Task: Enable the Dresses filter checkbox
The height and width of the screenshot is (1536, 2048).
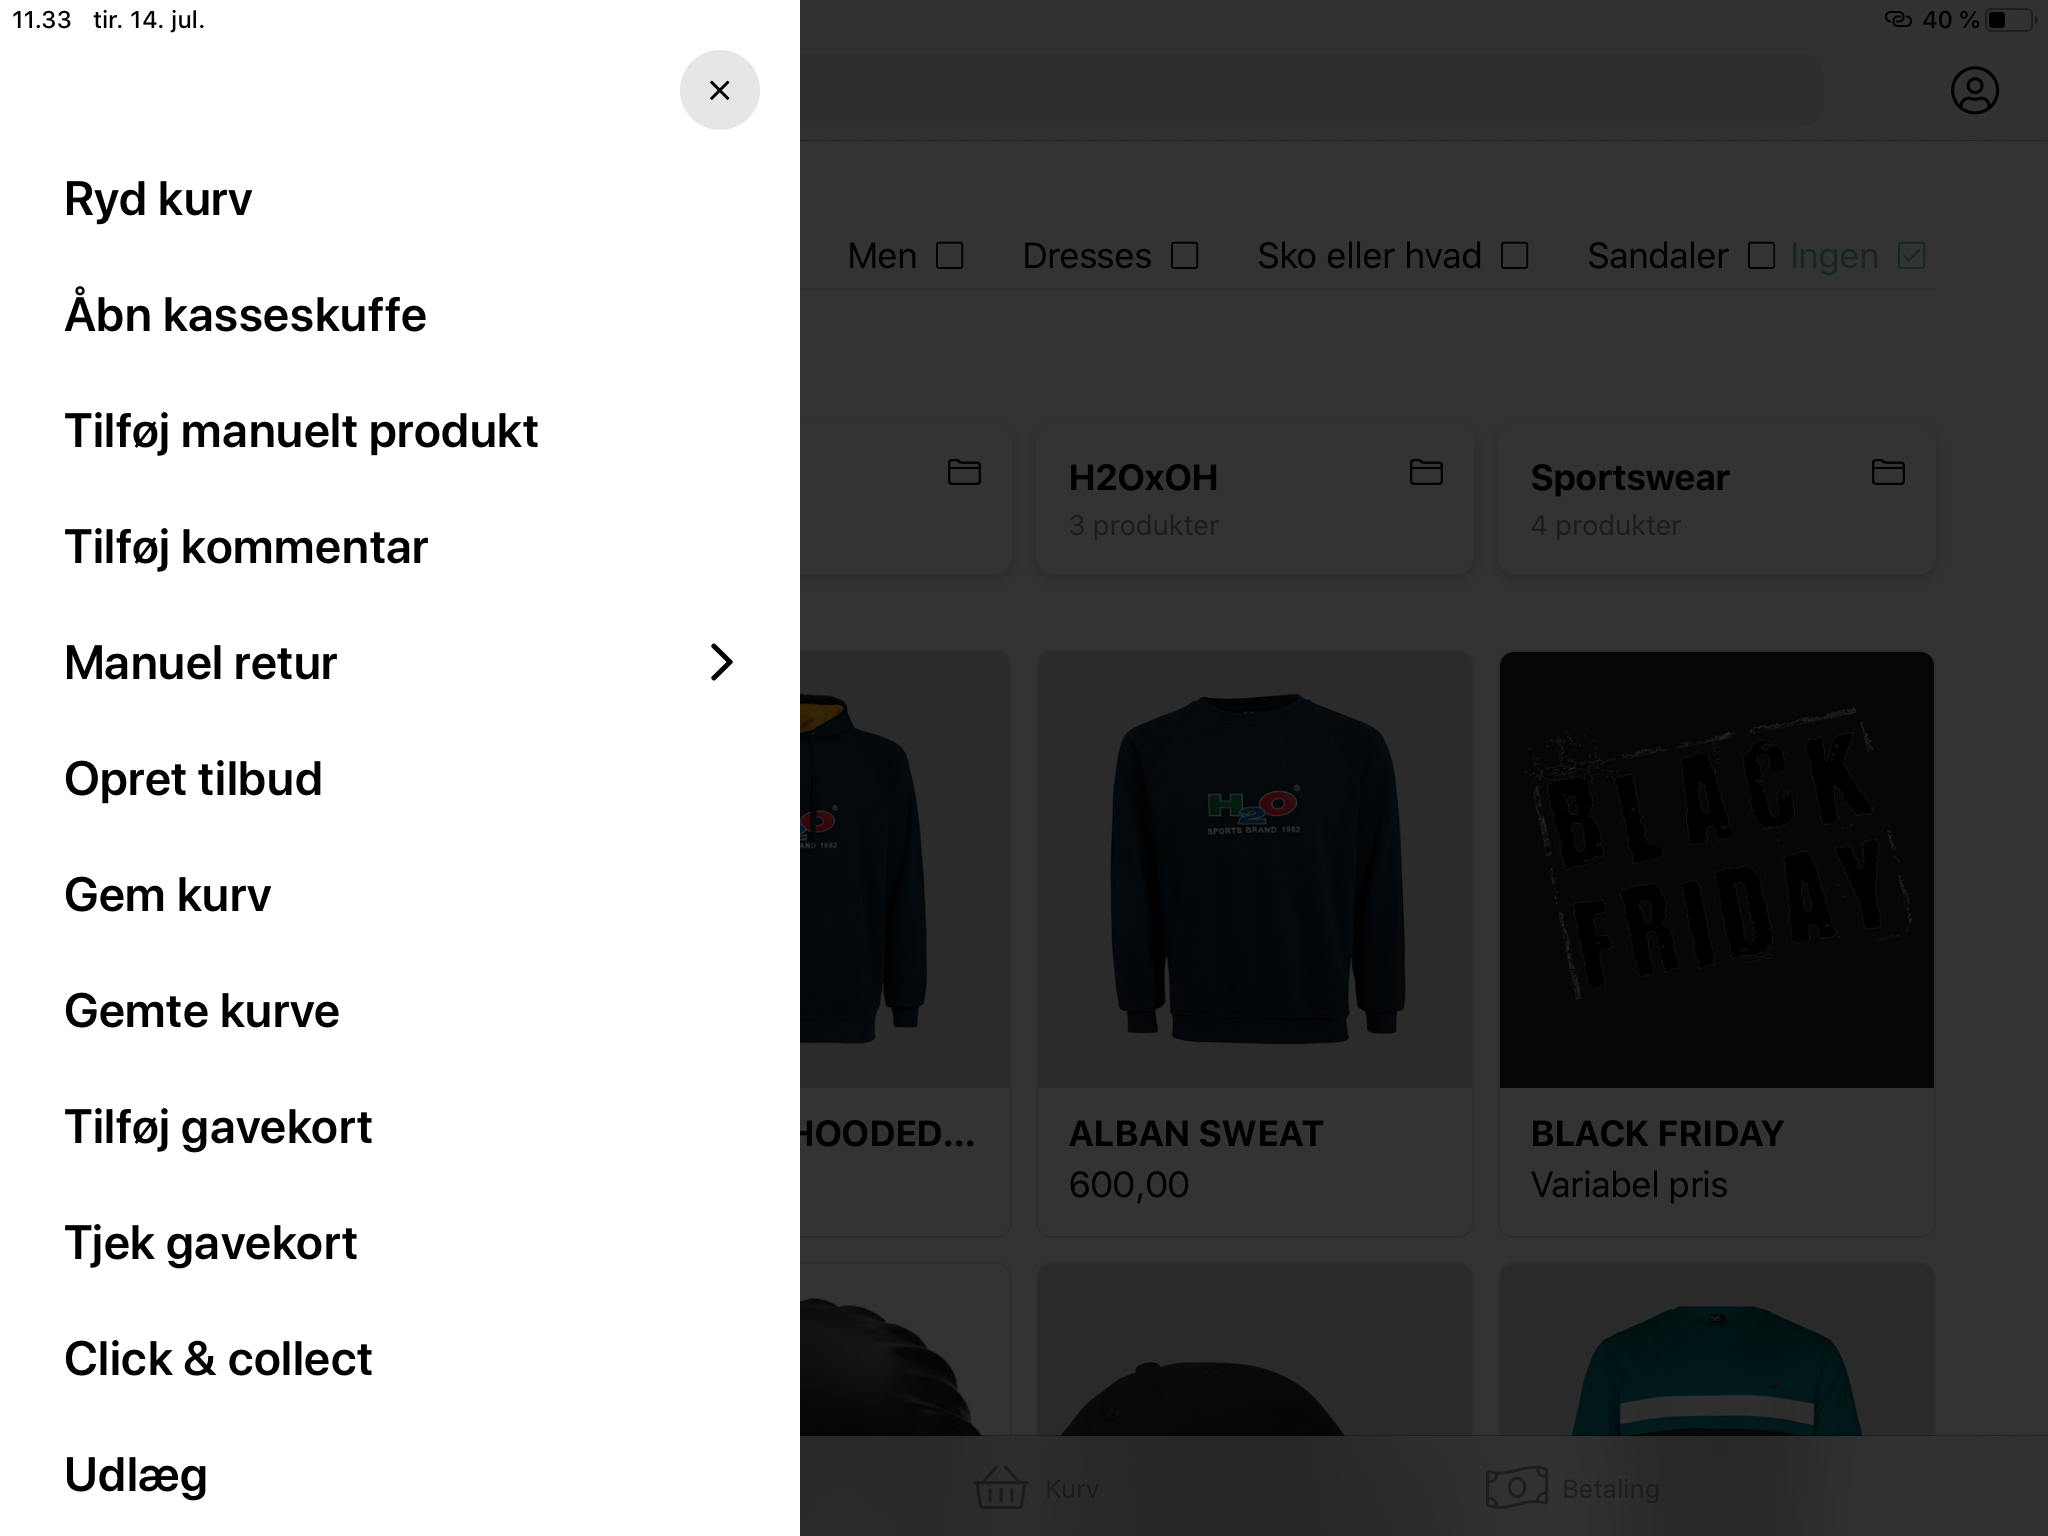Action: pyautogui.click(x=1185, y=256)
